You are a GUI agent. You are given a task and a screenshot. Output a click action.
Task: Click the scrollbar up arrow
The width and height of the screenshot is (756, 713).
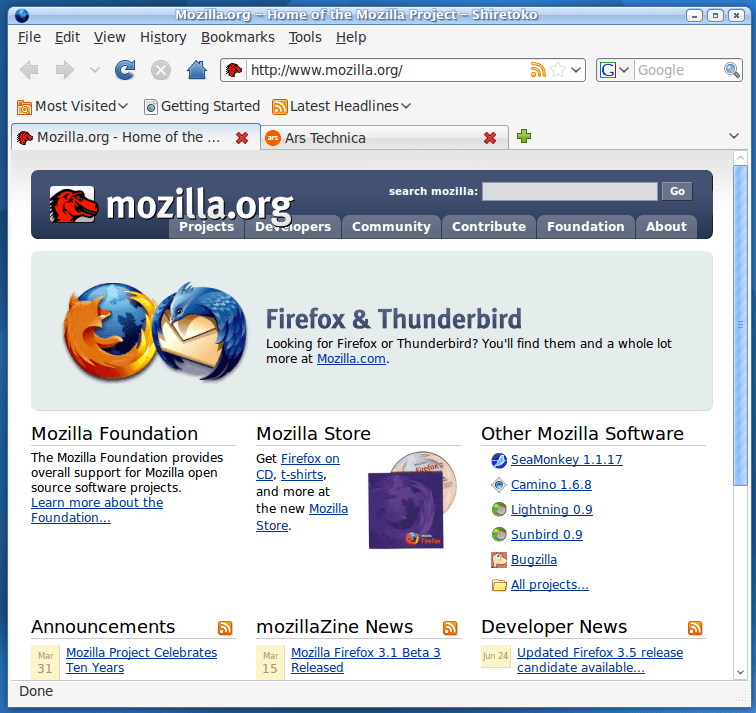click(x=740, y=158)
